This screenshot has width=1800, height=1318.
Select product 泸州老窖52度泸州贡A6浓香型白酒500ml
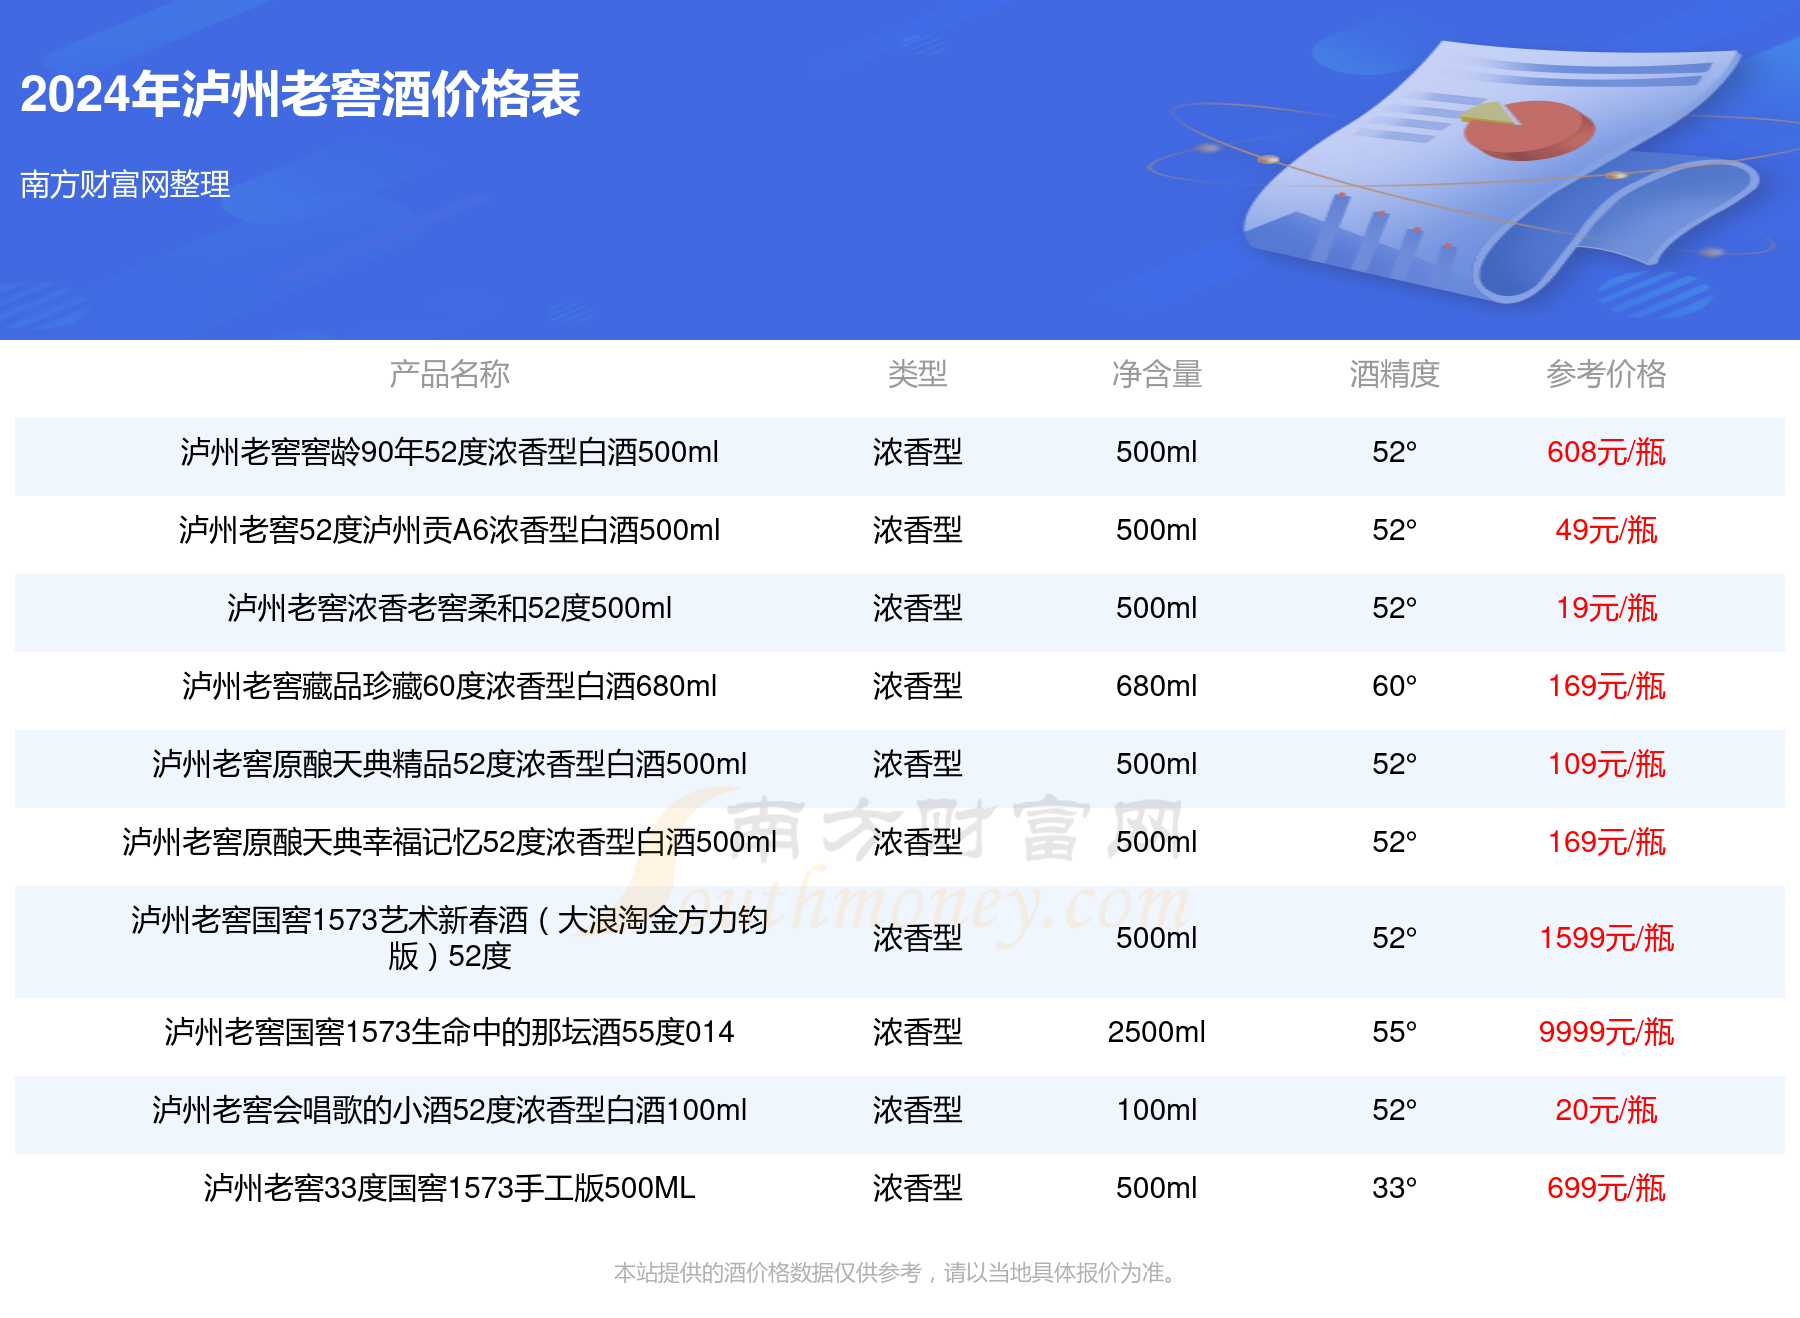(x=449, y=530)
